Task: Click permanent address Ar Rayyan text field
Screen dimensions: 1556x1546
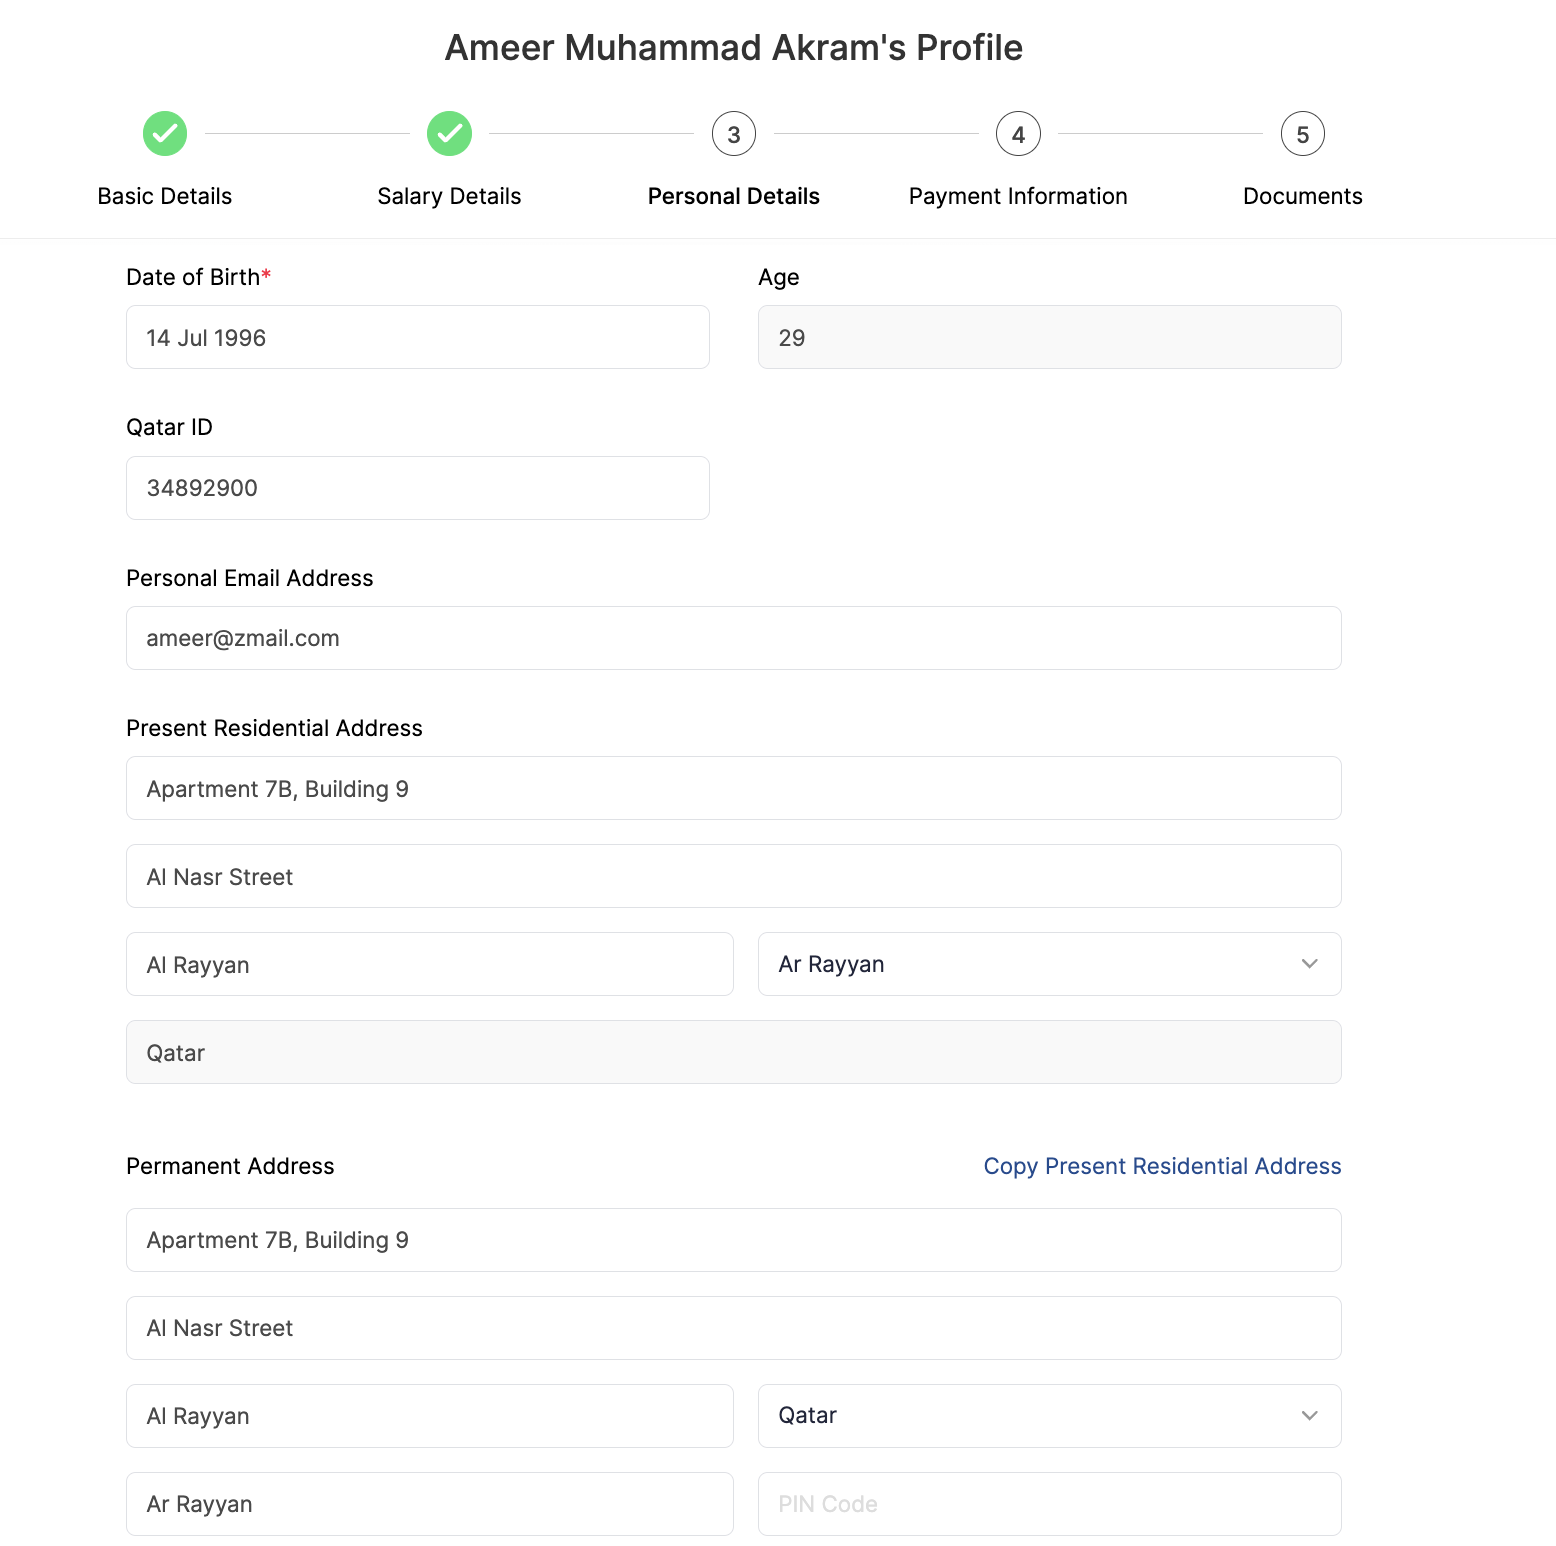Action: click(x=429, y=1504)
